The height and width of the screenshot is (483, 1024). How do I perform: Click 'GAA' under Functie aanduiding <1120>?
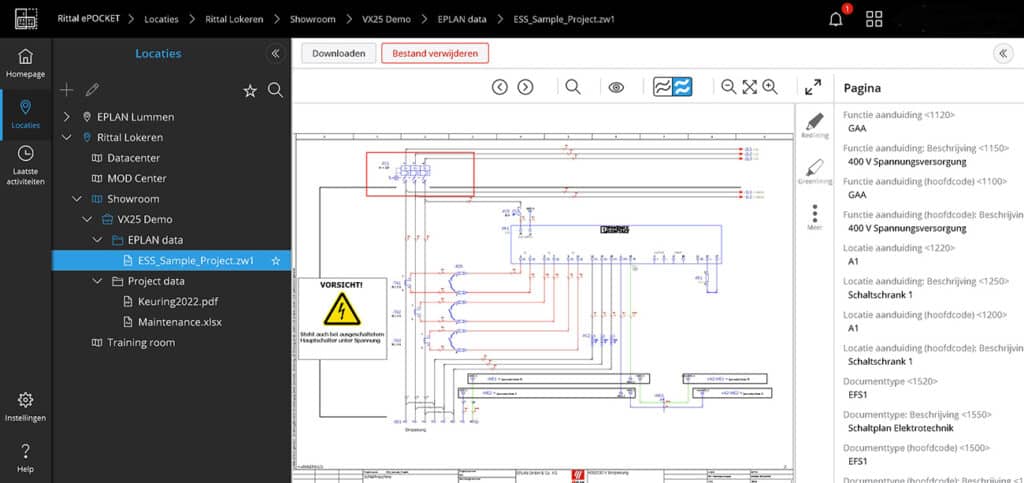[857, 129]
